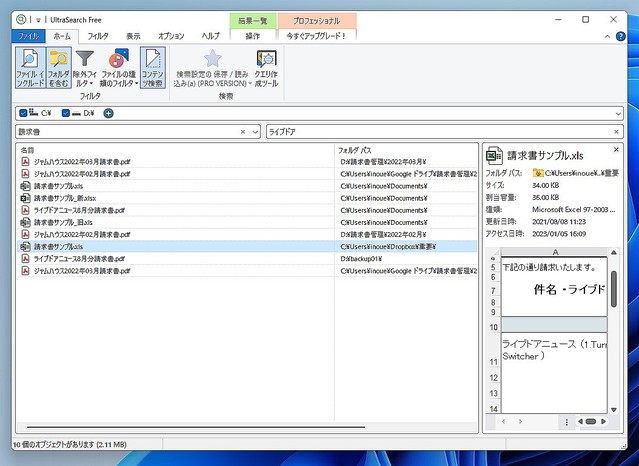Close the 請求書サンプル.xls preview pane
This screenshot has width=639, height=466.
(x=616, y=150)
